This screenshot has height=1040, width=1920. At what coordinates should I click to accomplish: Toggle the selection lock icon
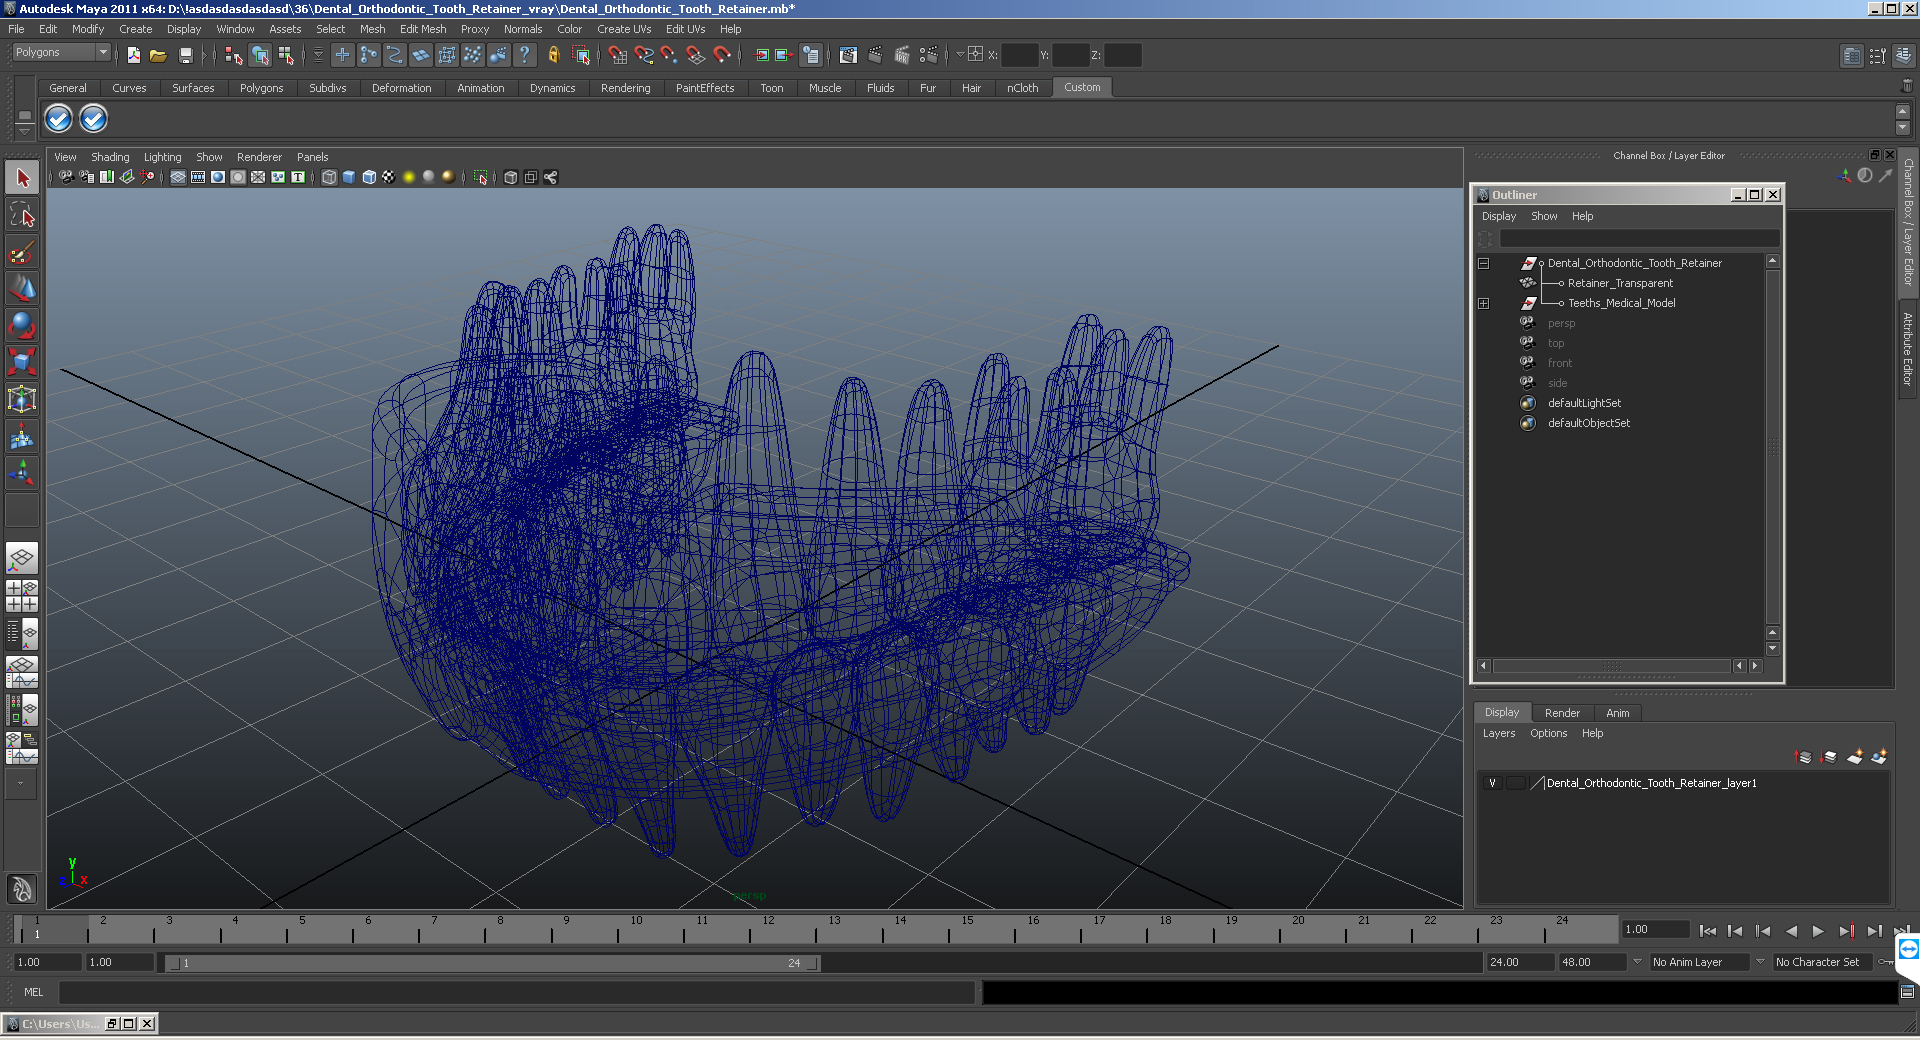[x=553, y=55]
